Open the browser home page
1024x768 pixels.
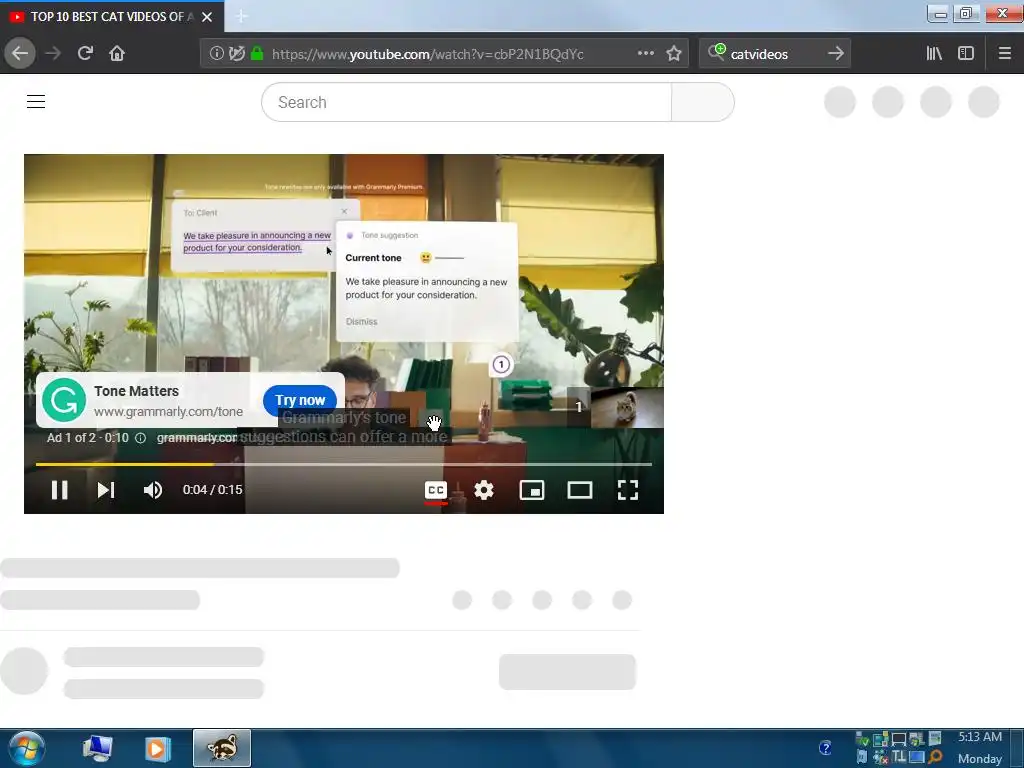(x=117, y=53)
